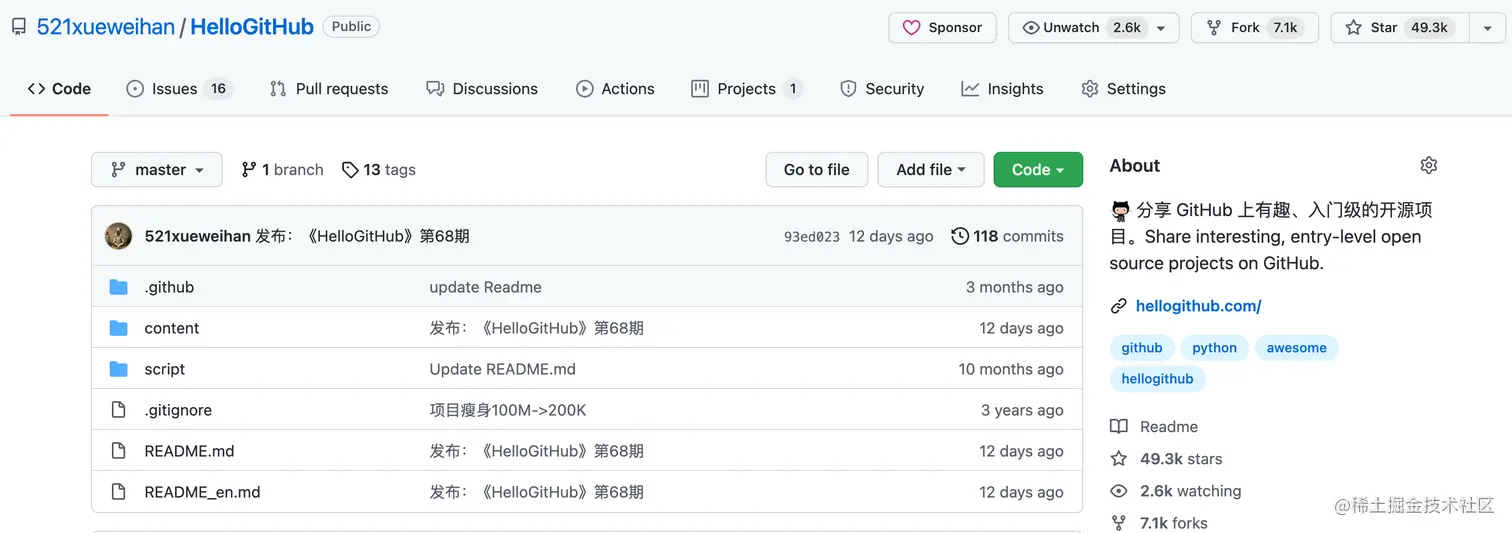This screenshot has height=533, width=1512.
Task: Open the Pull requests tab
Action: click(329, 89)
